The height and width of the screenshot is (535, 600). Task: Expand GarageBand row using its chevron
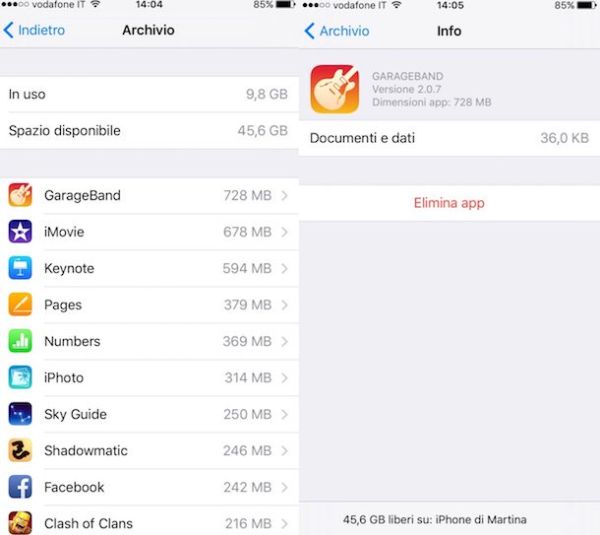(284, 196)
